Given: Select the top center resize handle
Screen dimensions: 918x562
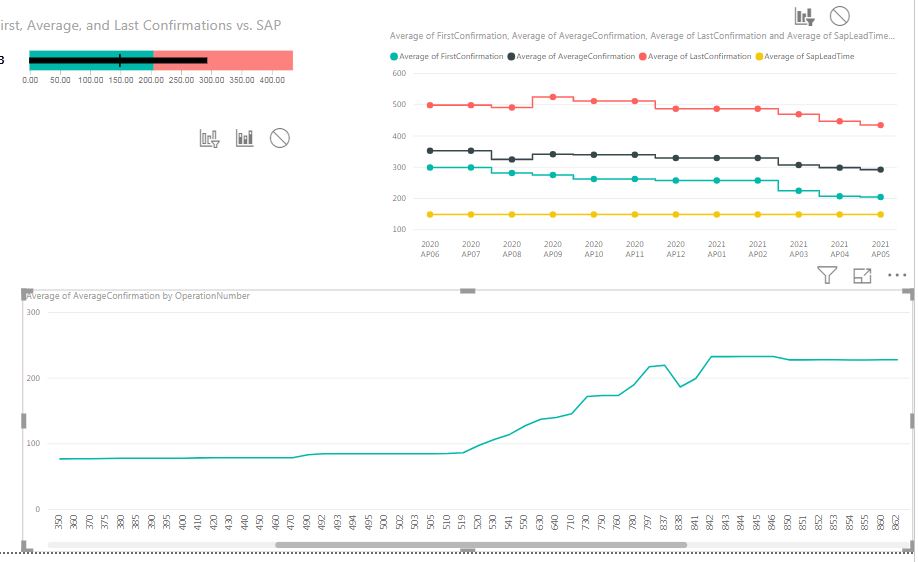Looking at the screenshot, I should [x=467, y=290].
